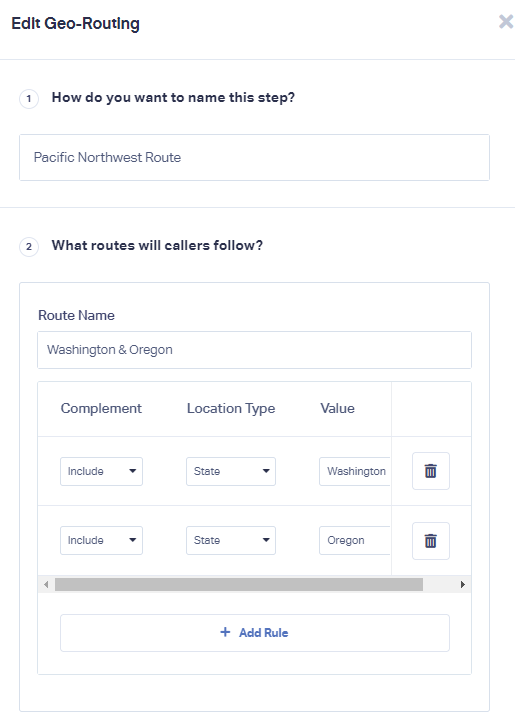Click the left arrow of horizontal scrollbar

46,584
